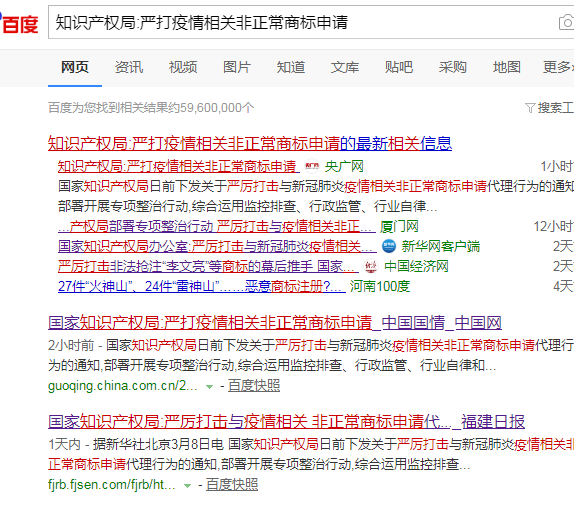Screen dimensions: 574x511
Task: Switch to the 视频 tab
Action: (183, 67)
